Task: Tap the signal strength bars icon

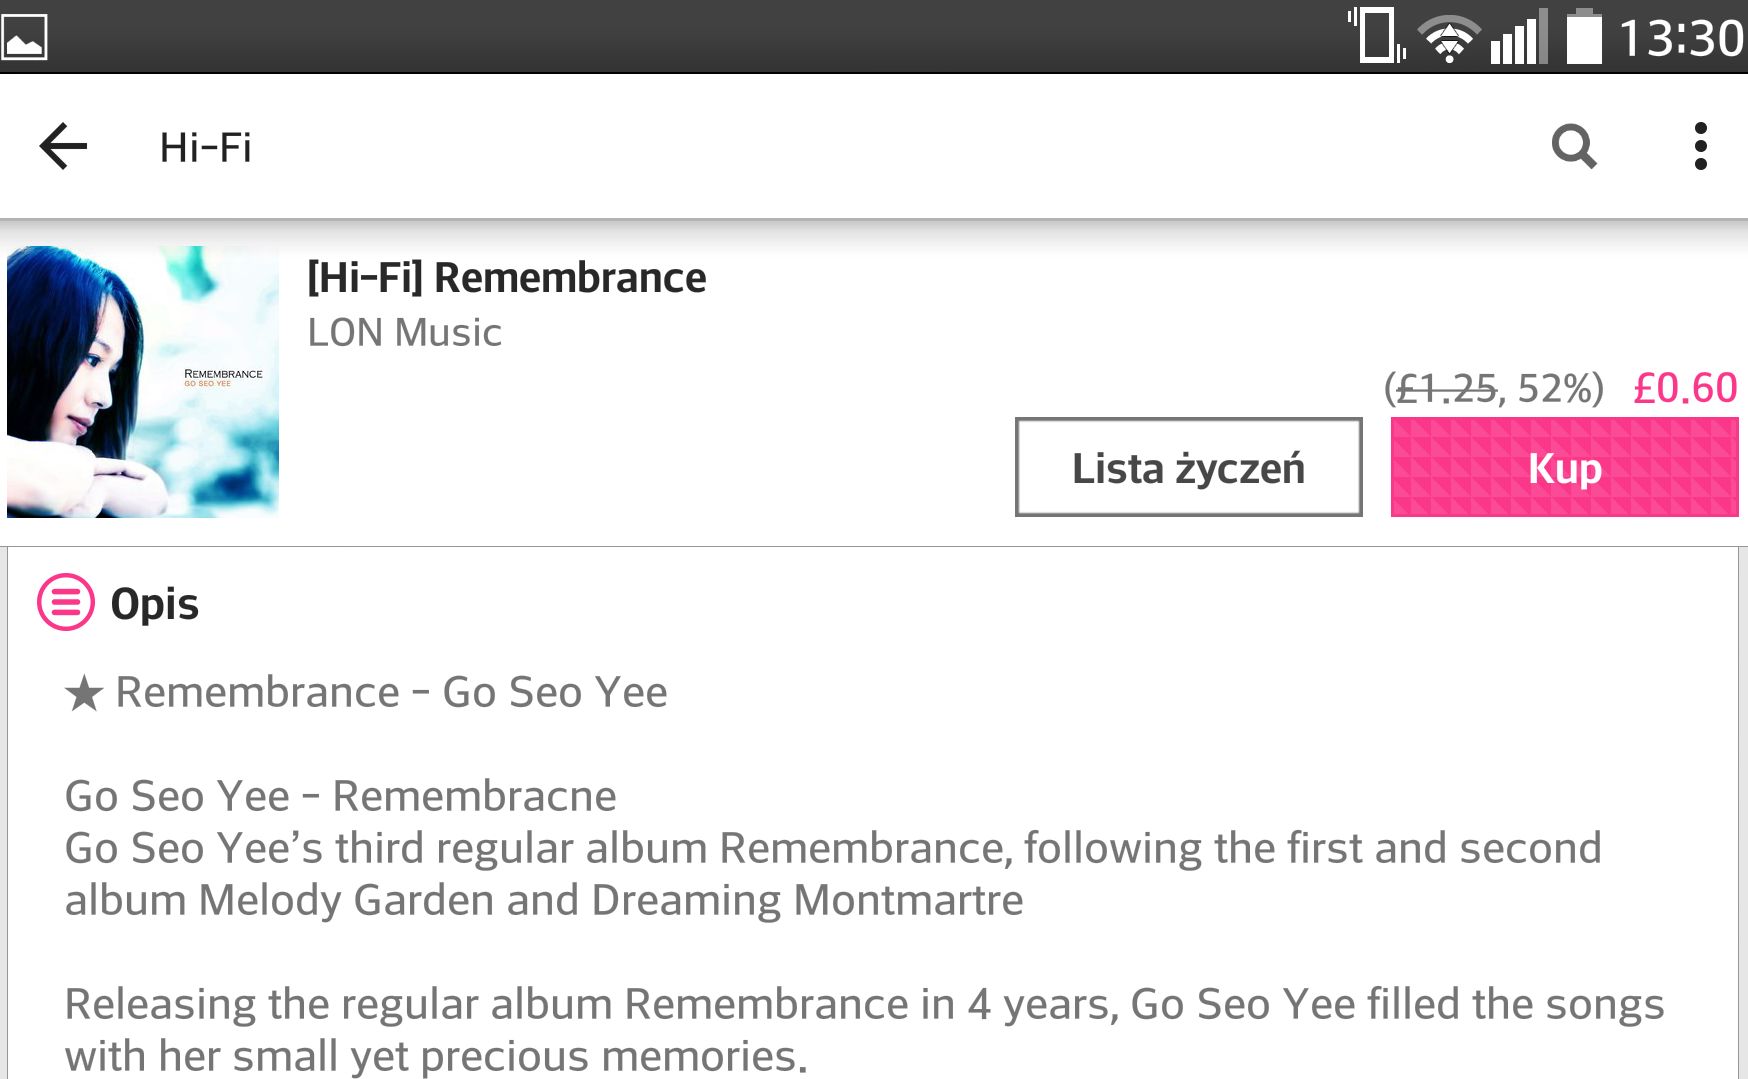Action: pos(1518,39)
